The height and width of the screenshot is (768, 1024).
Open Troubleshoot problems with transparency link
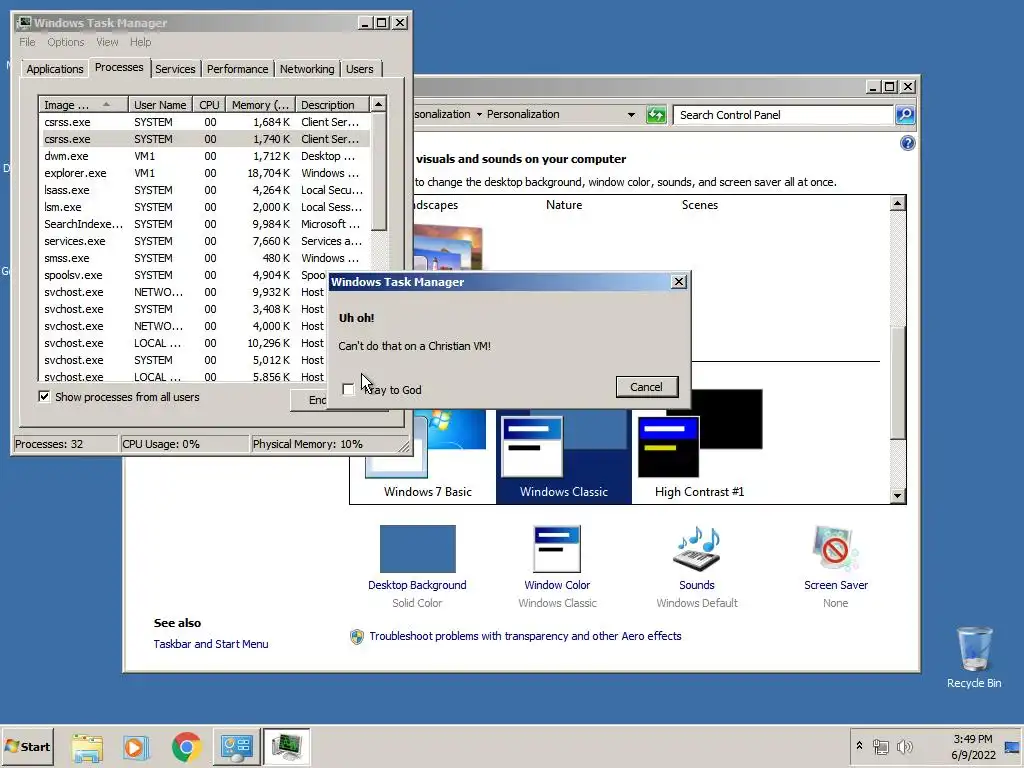(525, 636)
